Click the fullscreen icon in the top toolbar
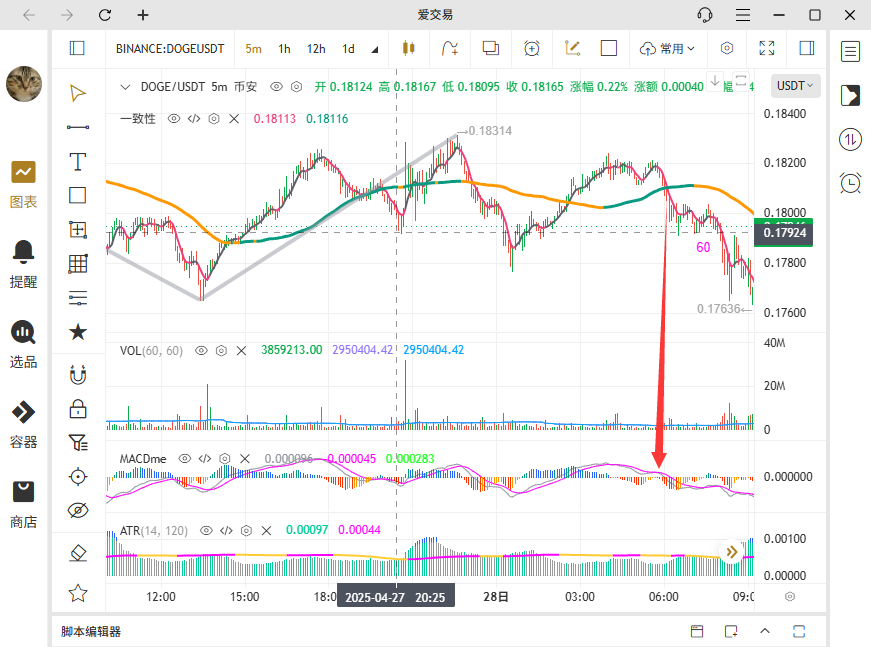 point(767,48)
